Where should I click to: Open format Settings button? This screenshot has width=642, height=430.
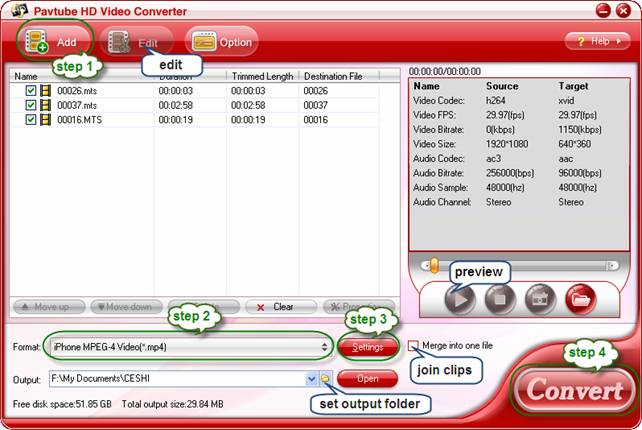[368, 347]
